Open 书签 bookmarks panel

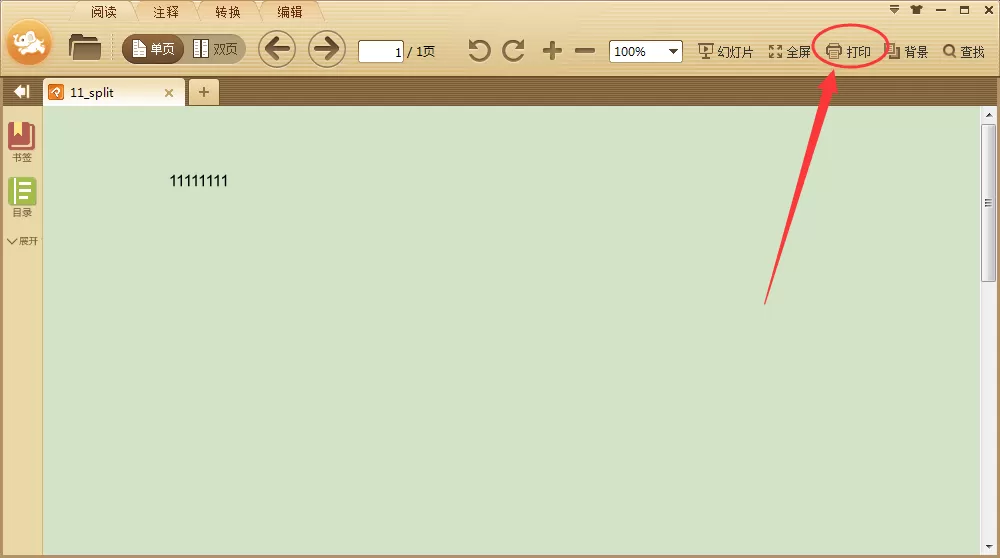22,142
